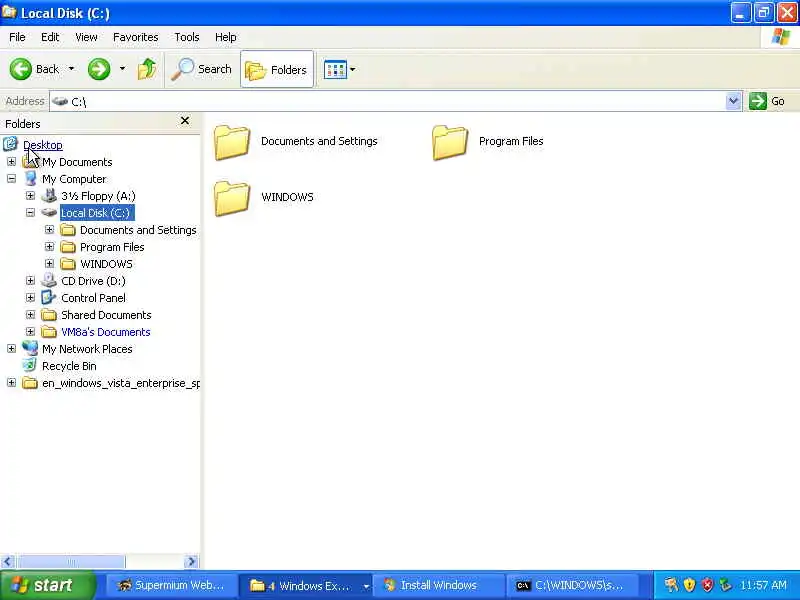800x600 pixels.
Task: Select Documents and Settings folder in file pane
Action: 295,141
